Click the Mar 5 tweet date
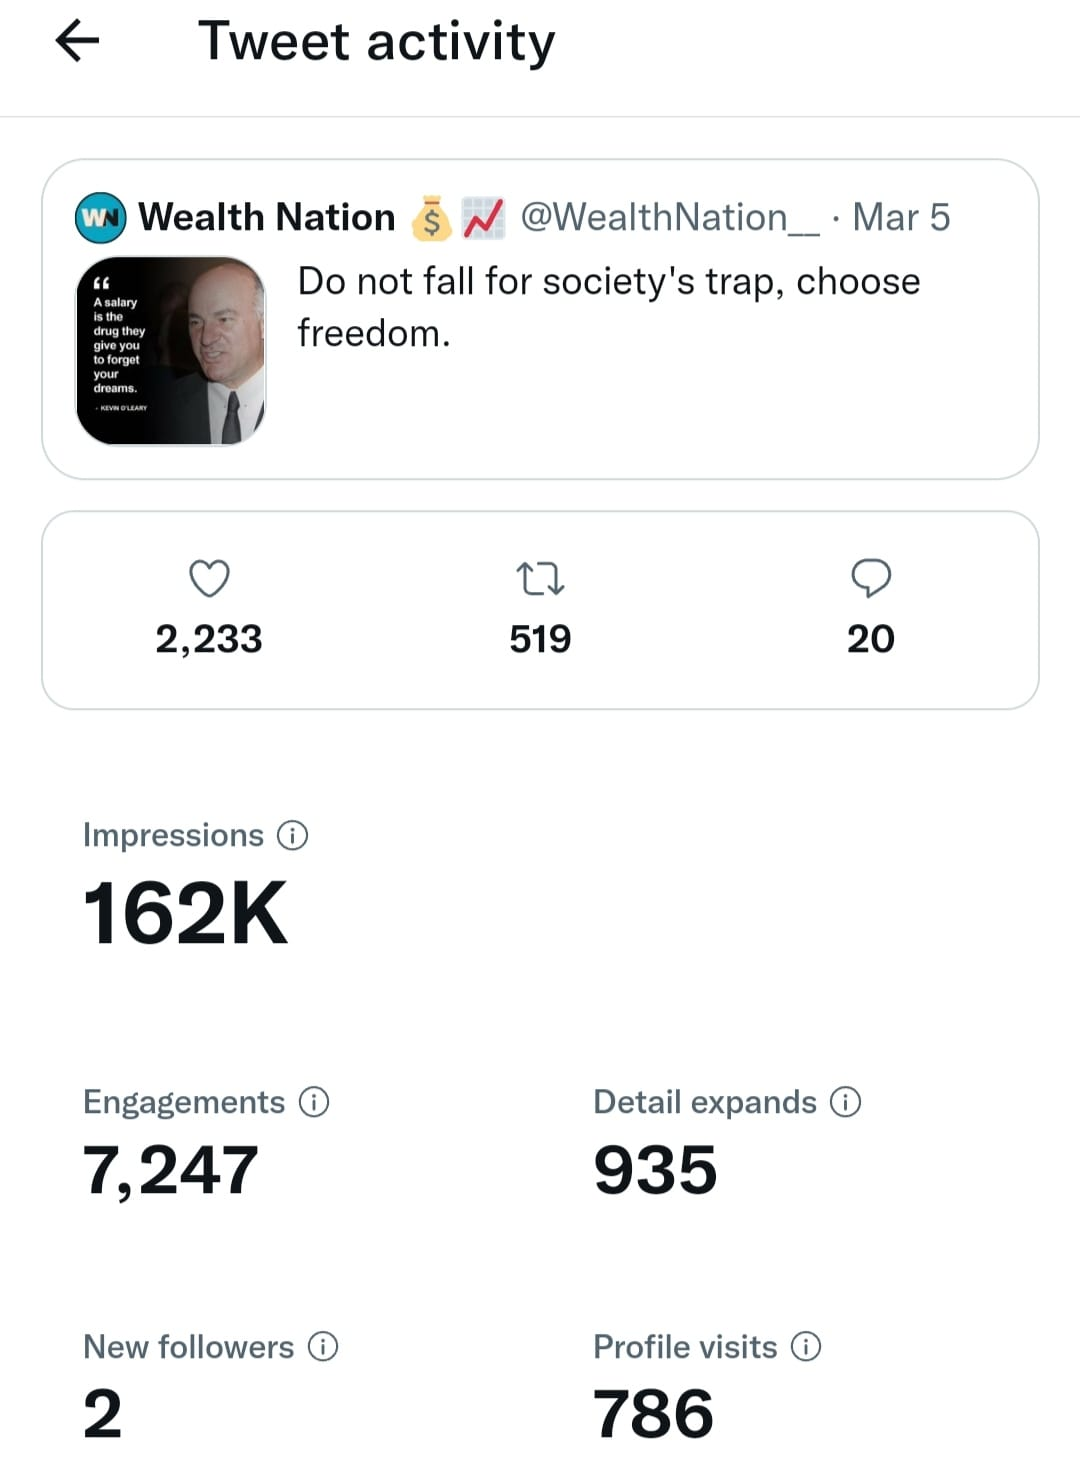Screen dimensions: 1080x1474 901,217
